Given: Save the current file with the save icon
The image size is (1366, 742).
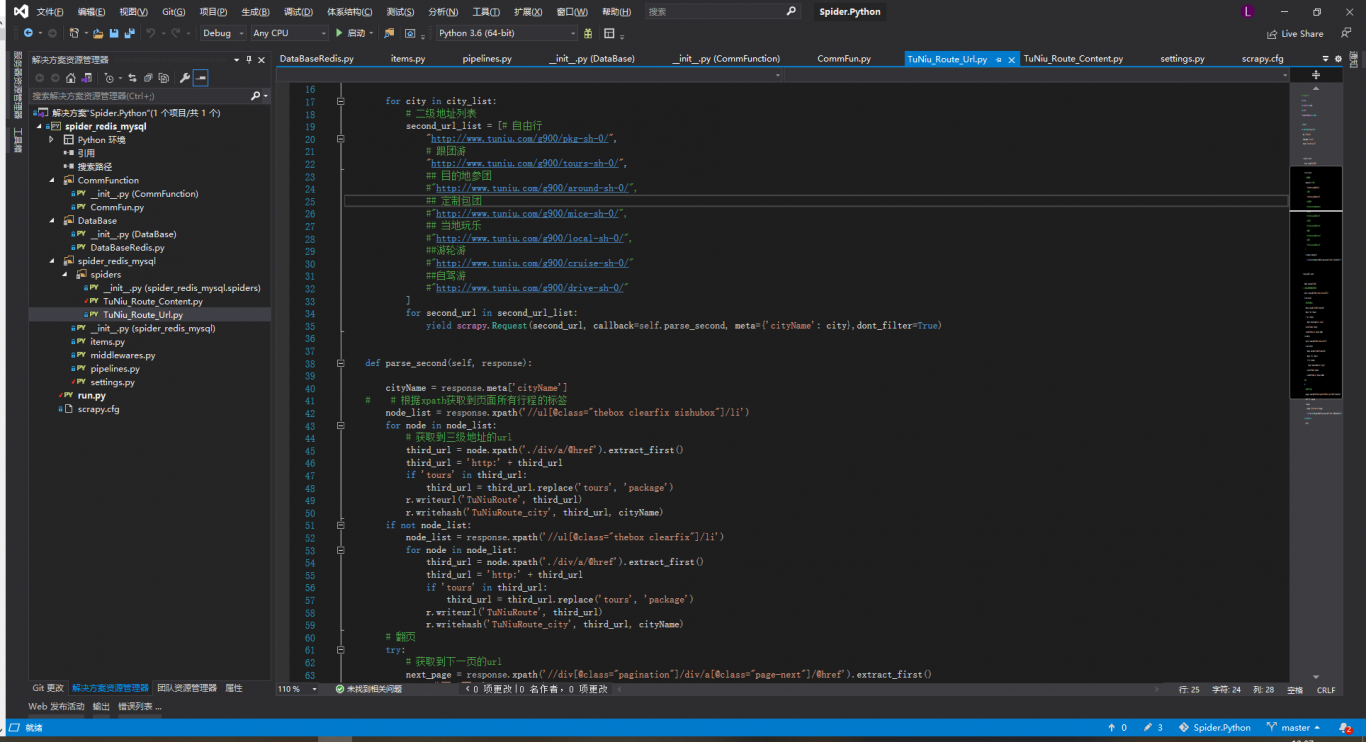Looking at the screenshot, I should [114, 33].
